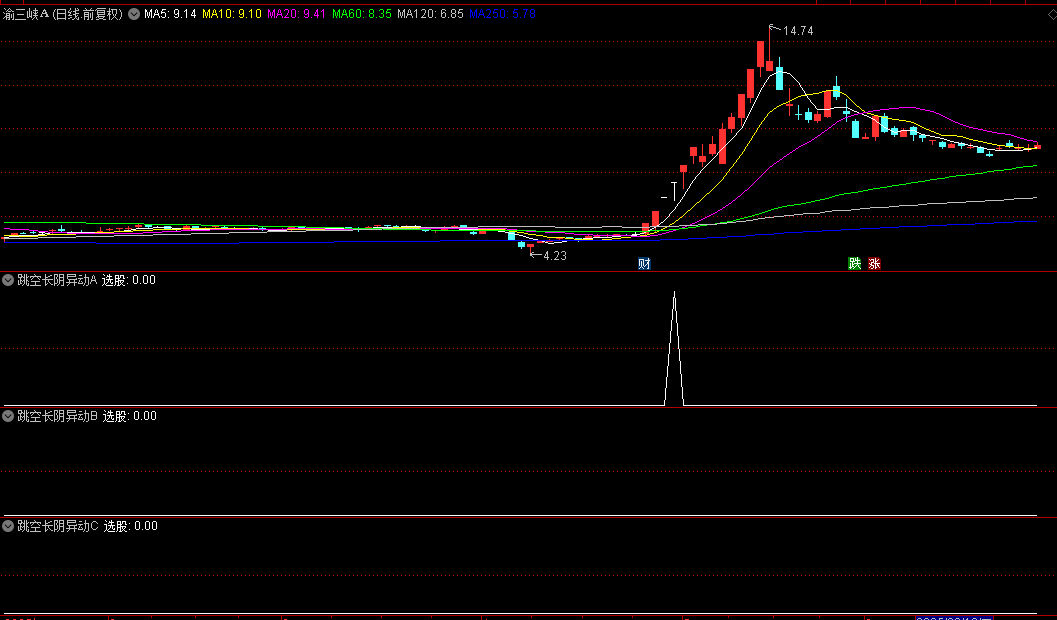
Task: Select the magenta MA20 moving average label
Action: 297,13
